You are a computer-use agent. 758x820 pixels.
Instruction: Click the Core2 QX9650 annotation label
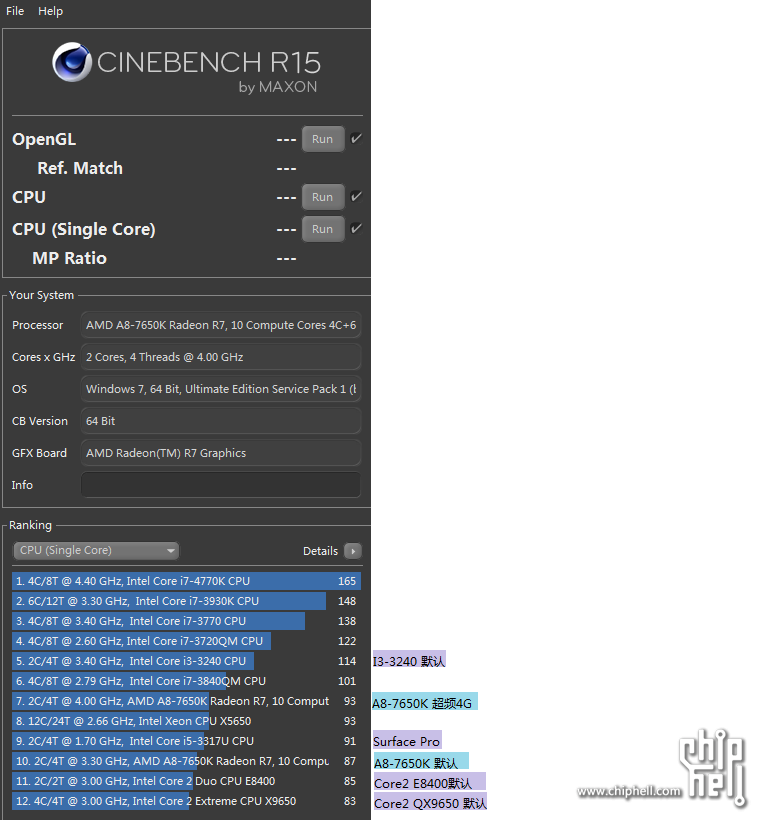[x=431, y=803]
